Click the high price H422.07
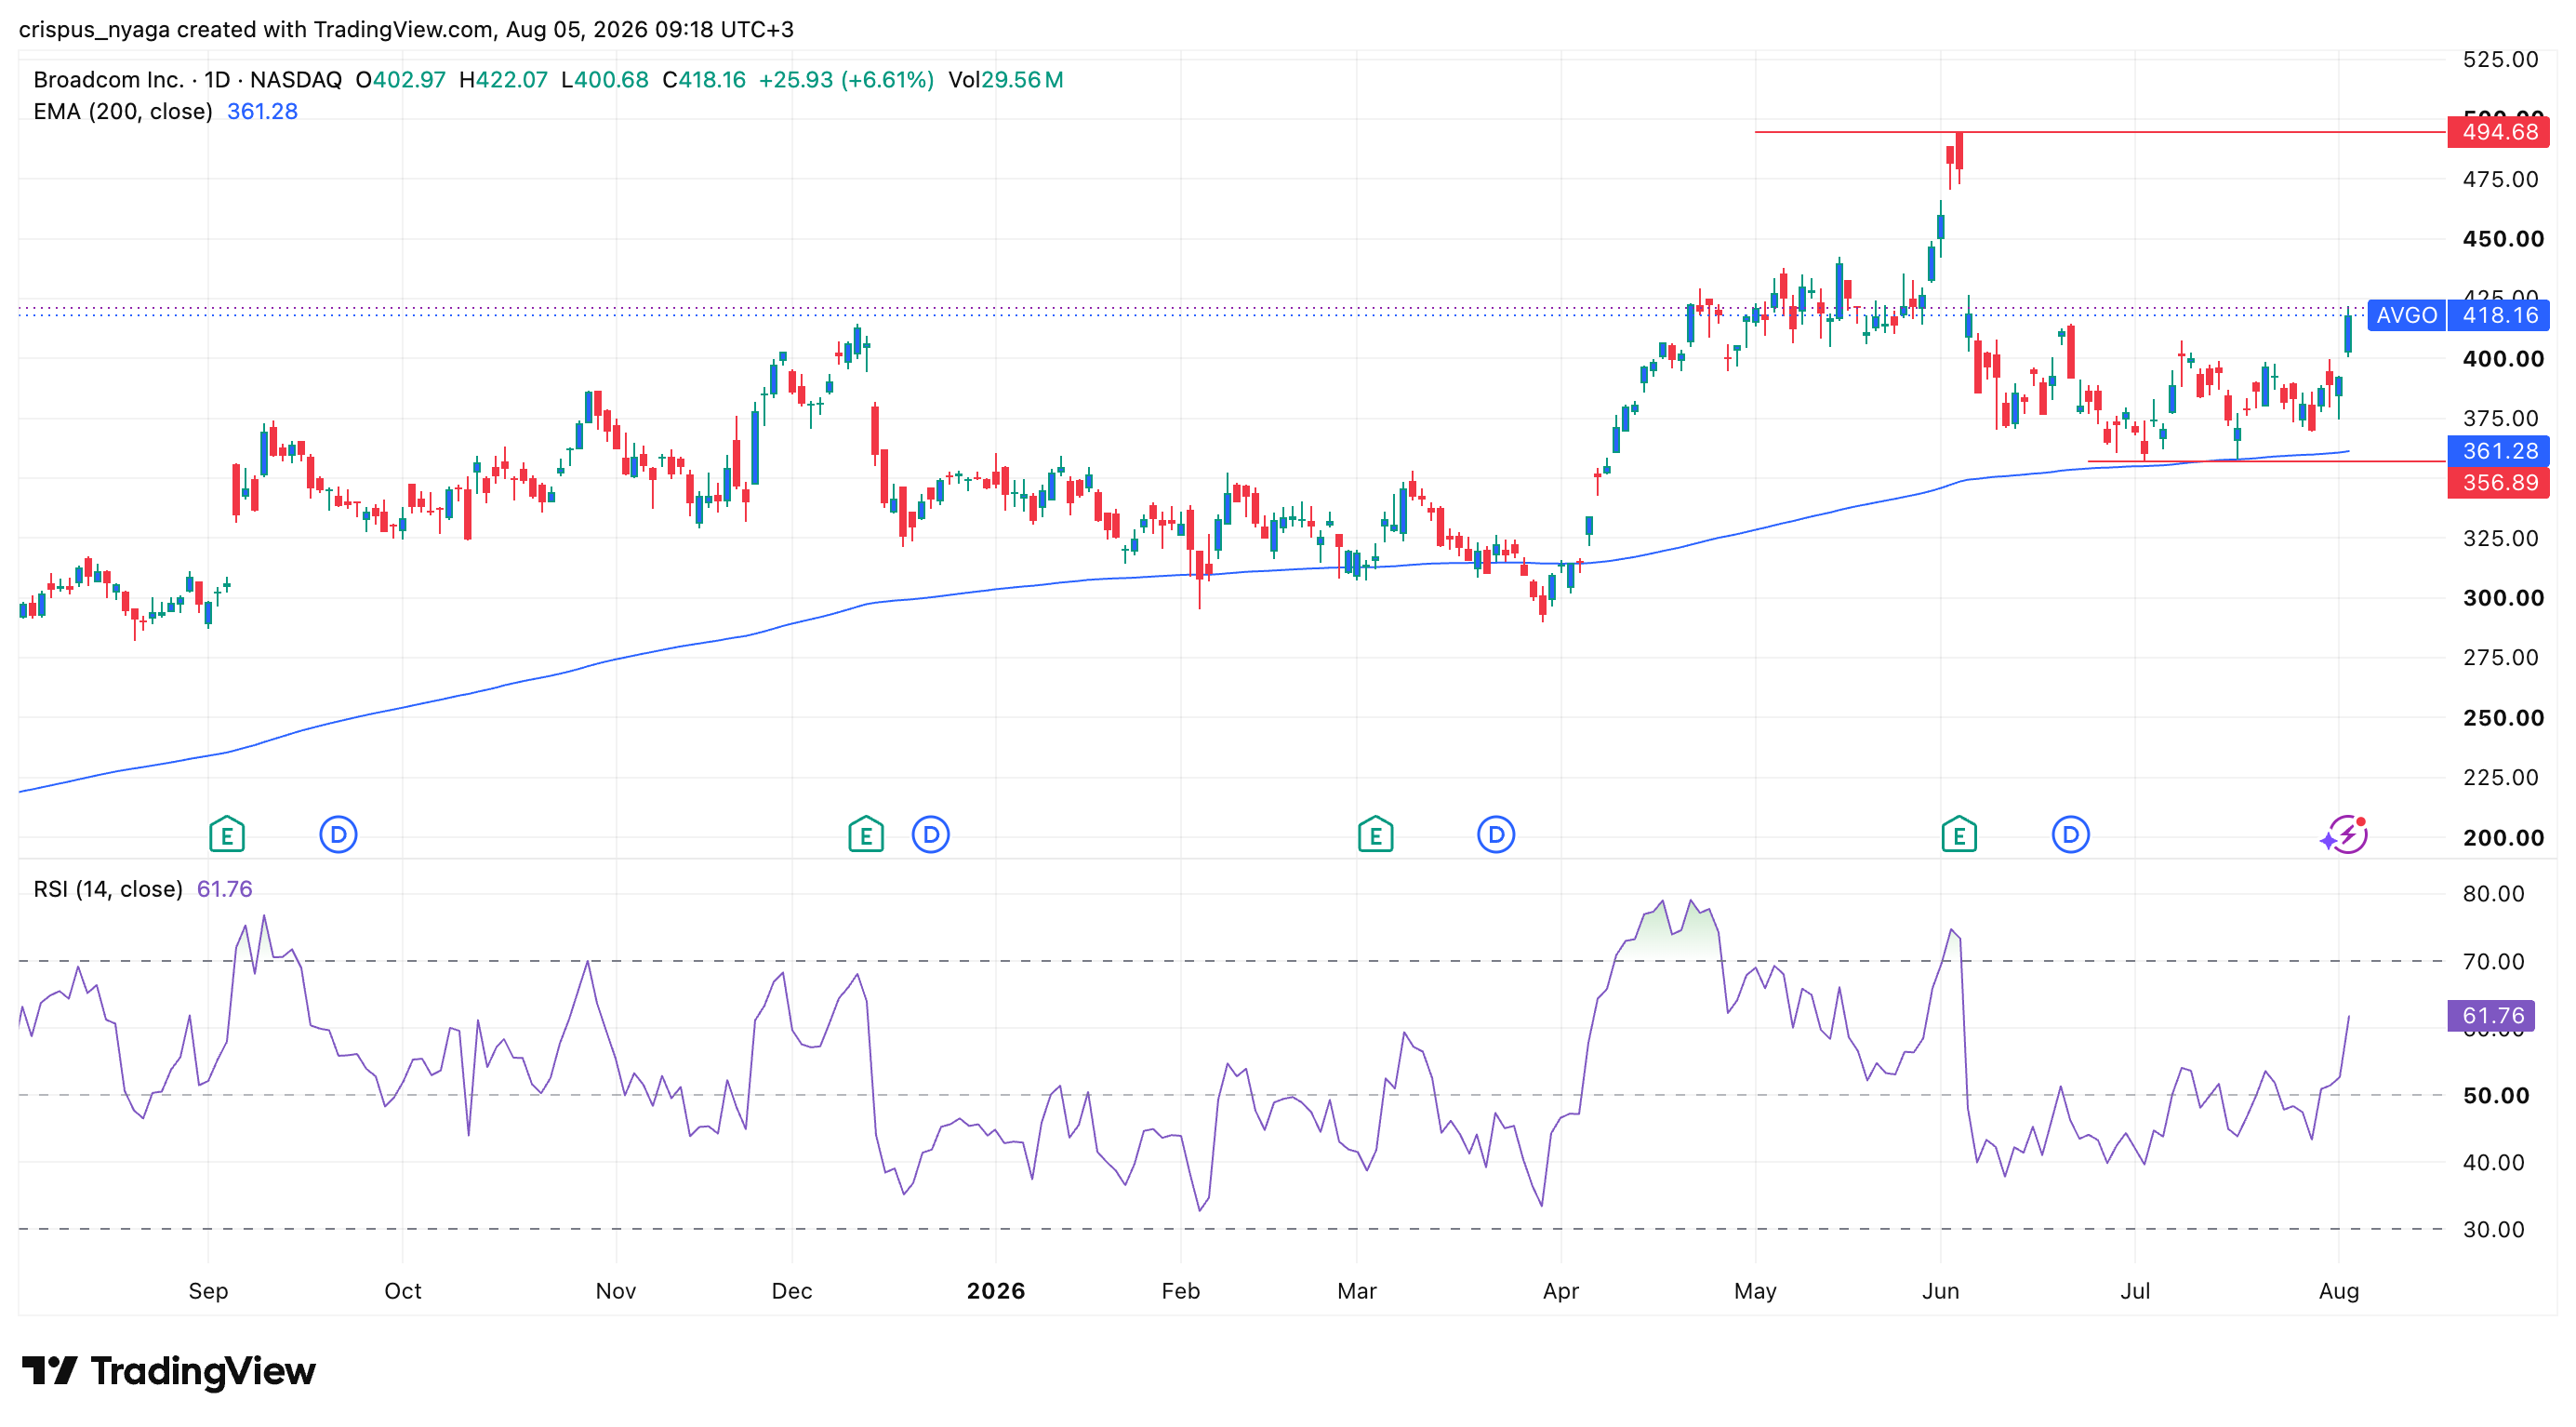This screenshot has width=2576, height=1427. [x=504, y=80]
